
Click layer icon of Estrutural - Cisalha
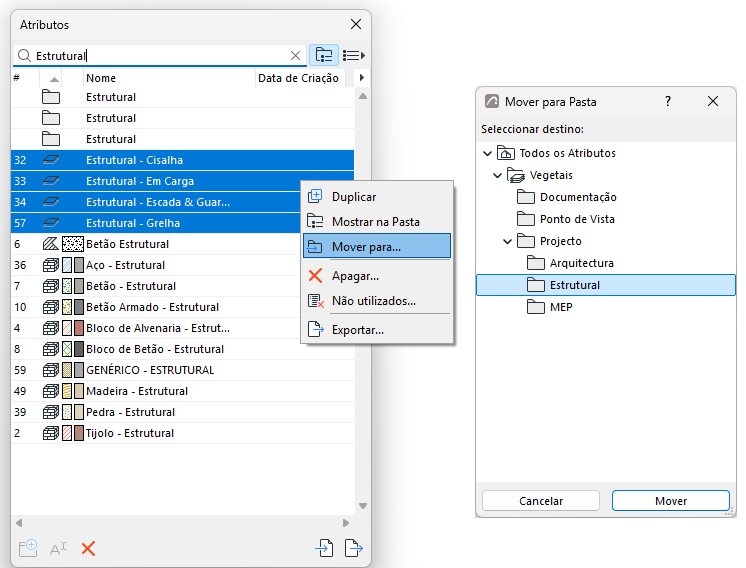51,160
